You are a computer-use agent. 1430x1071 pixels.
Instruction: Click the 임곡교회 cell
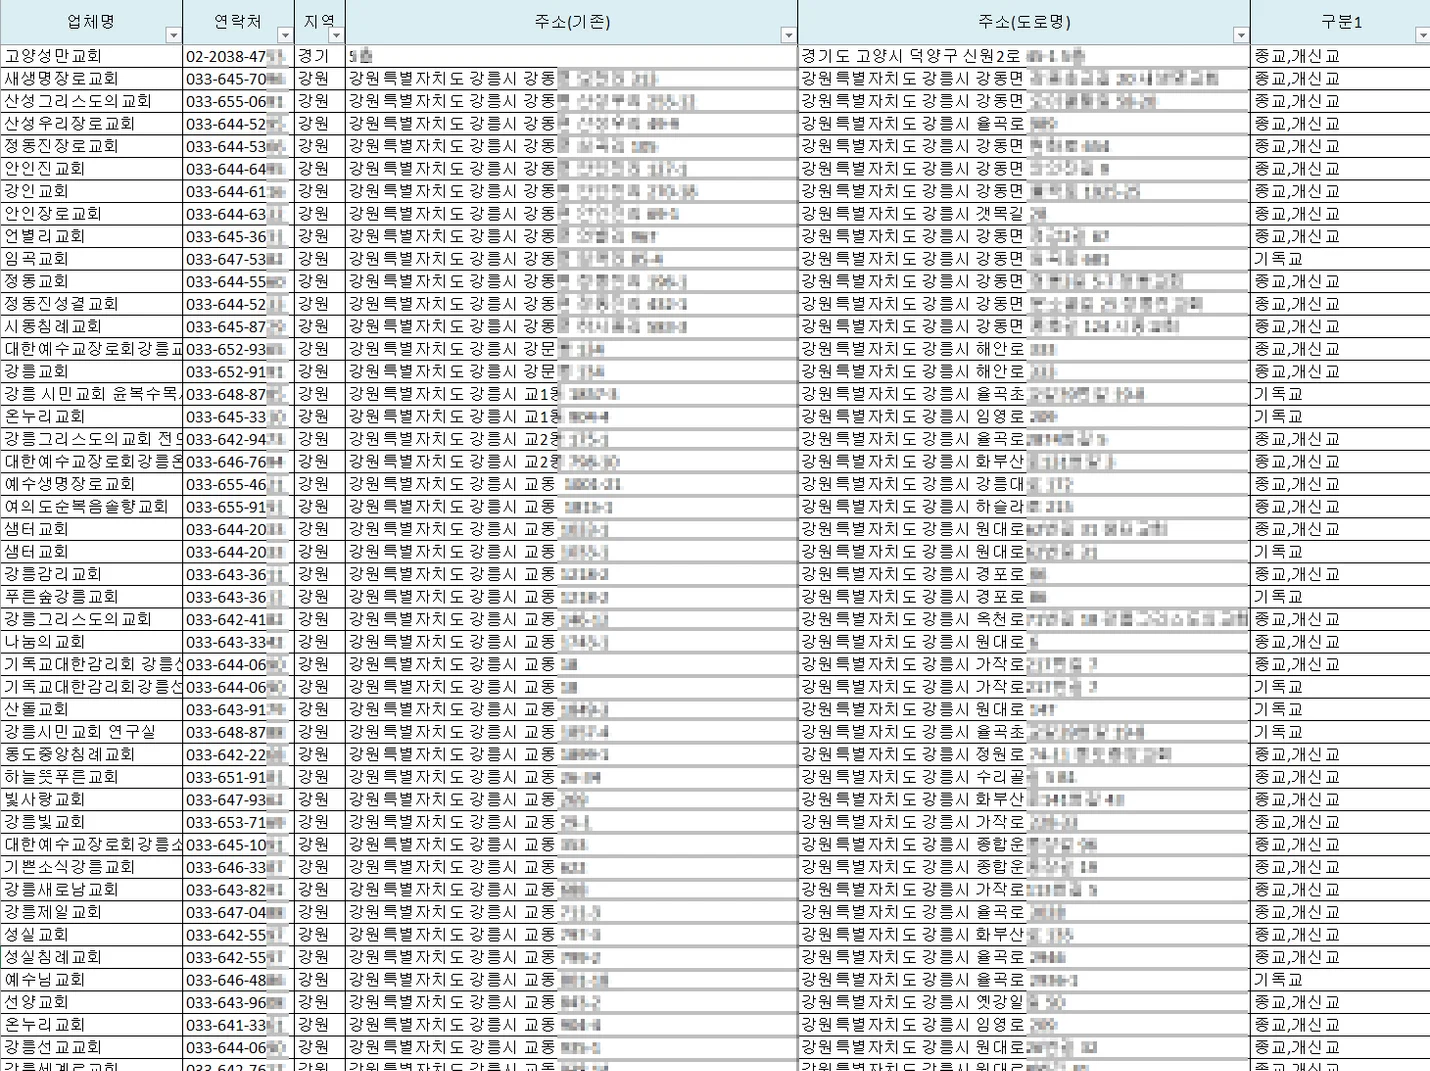coord(91,258)
